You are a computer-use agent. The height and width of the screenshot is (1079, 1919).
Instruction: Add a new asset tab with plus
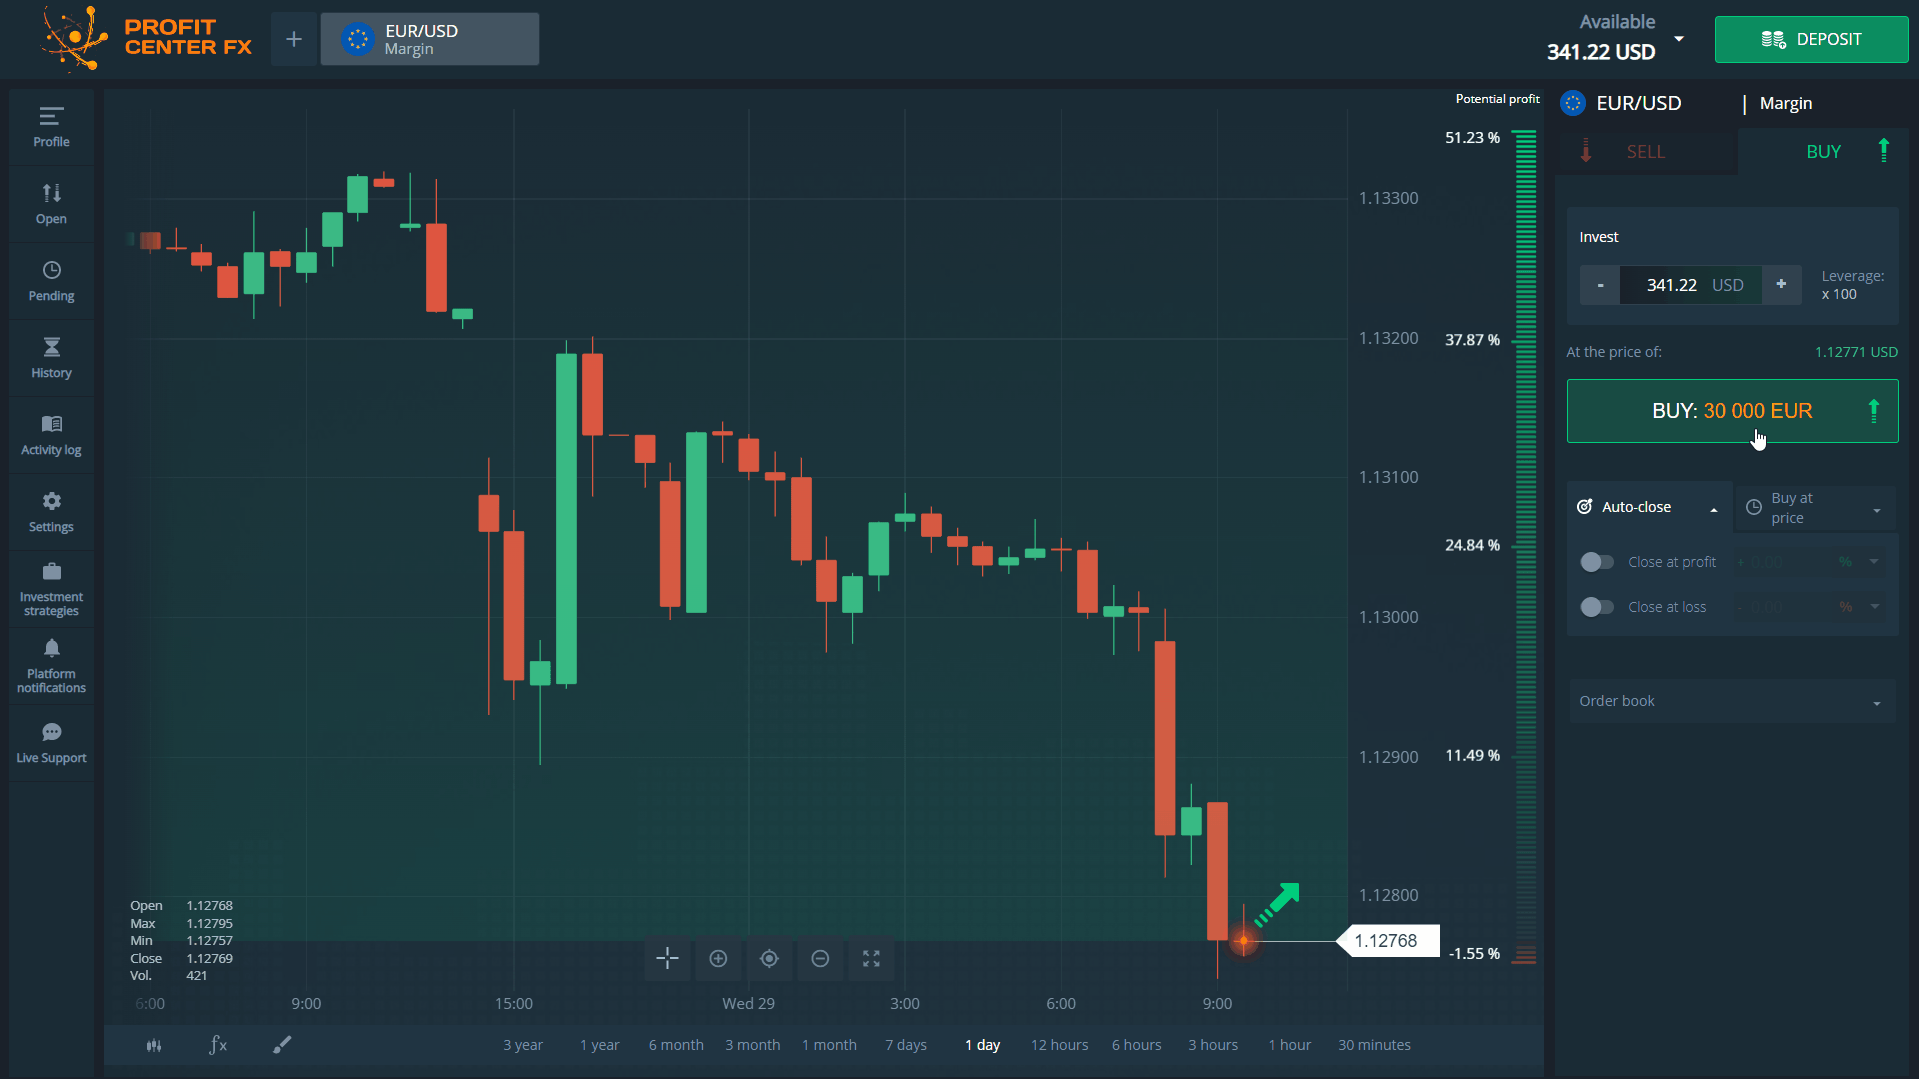294,39
